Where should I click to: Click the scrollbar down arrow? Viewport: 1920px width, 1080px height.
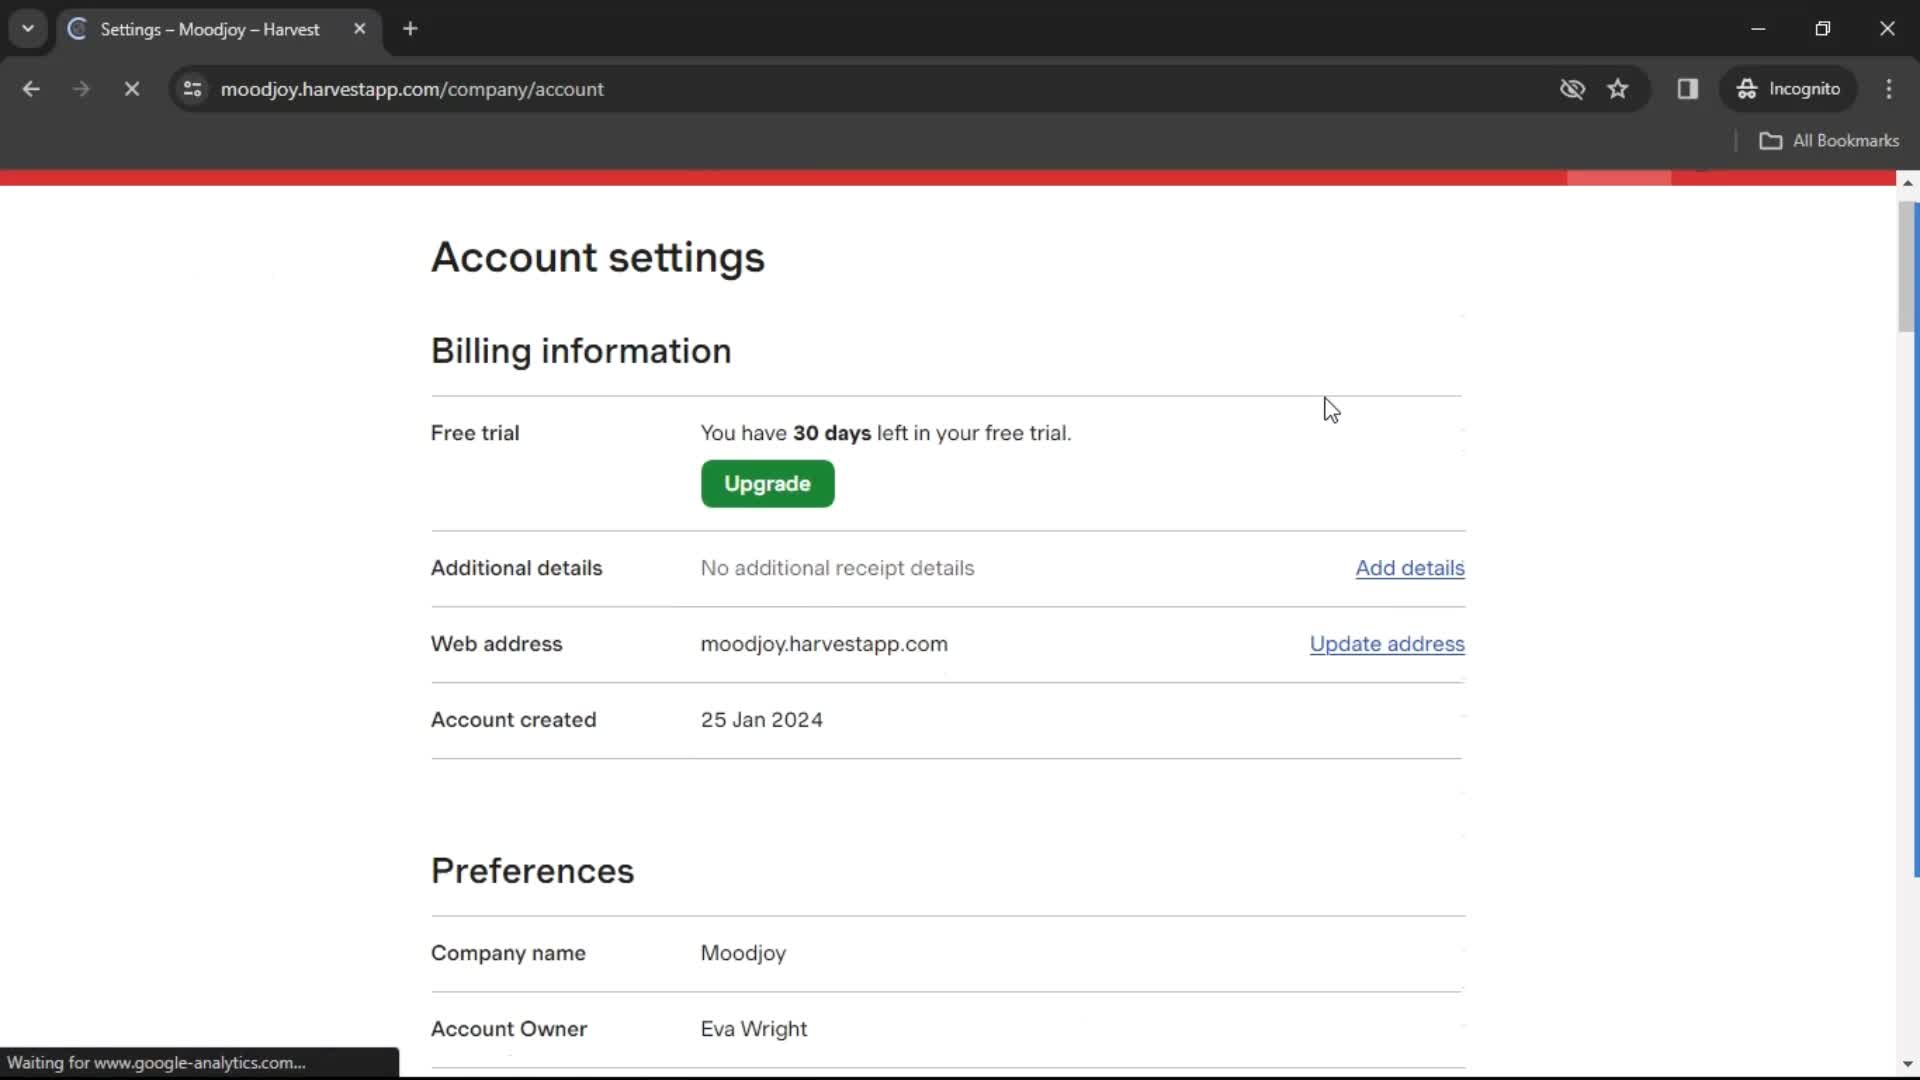coord(1908,1065)
